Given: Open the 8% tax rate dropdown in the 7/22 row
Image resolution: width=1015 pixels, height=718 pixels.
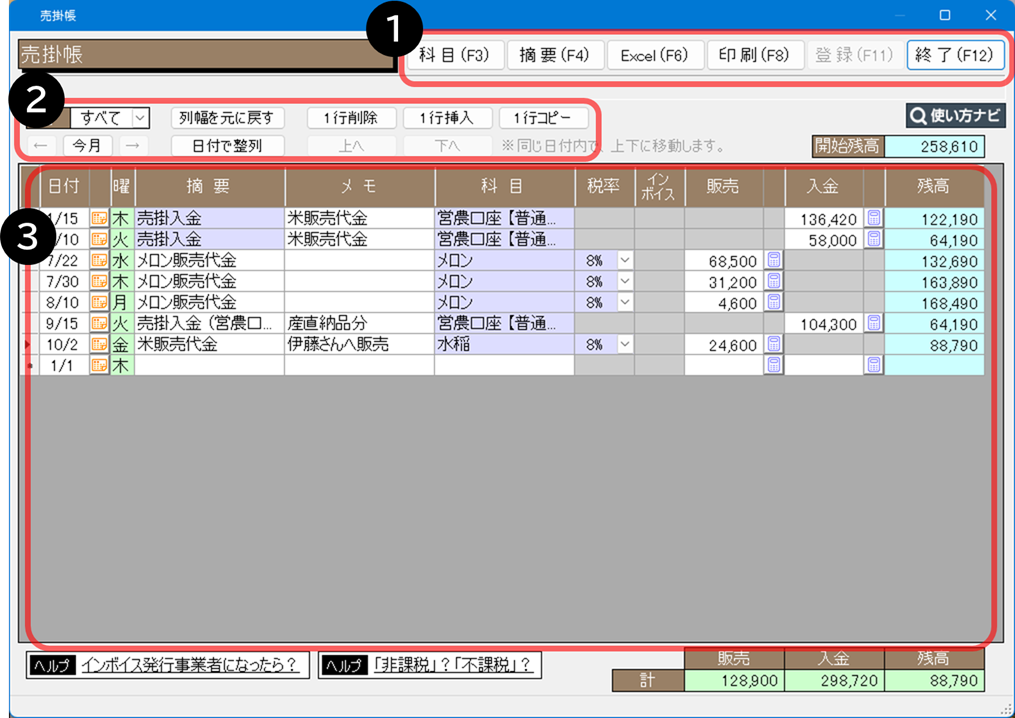Looking at the screenshot, I should 625,261.
